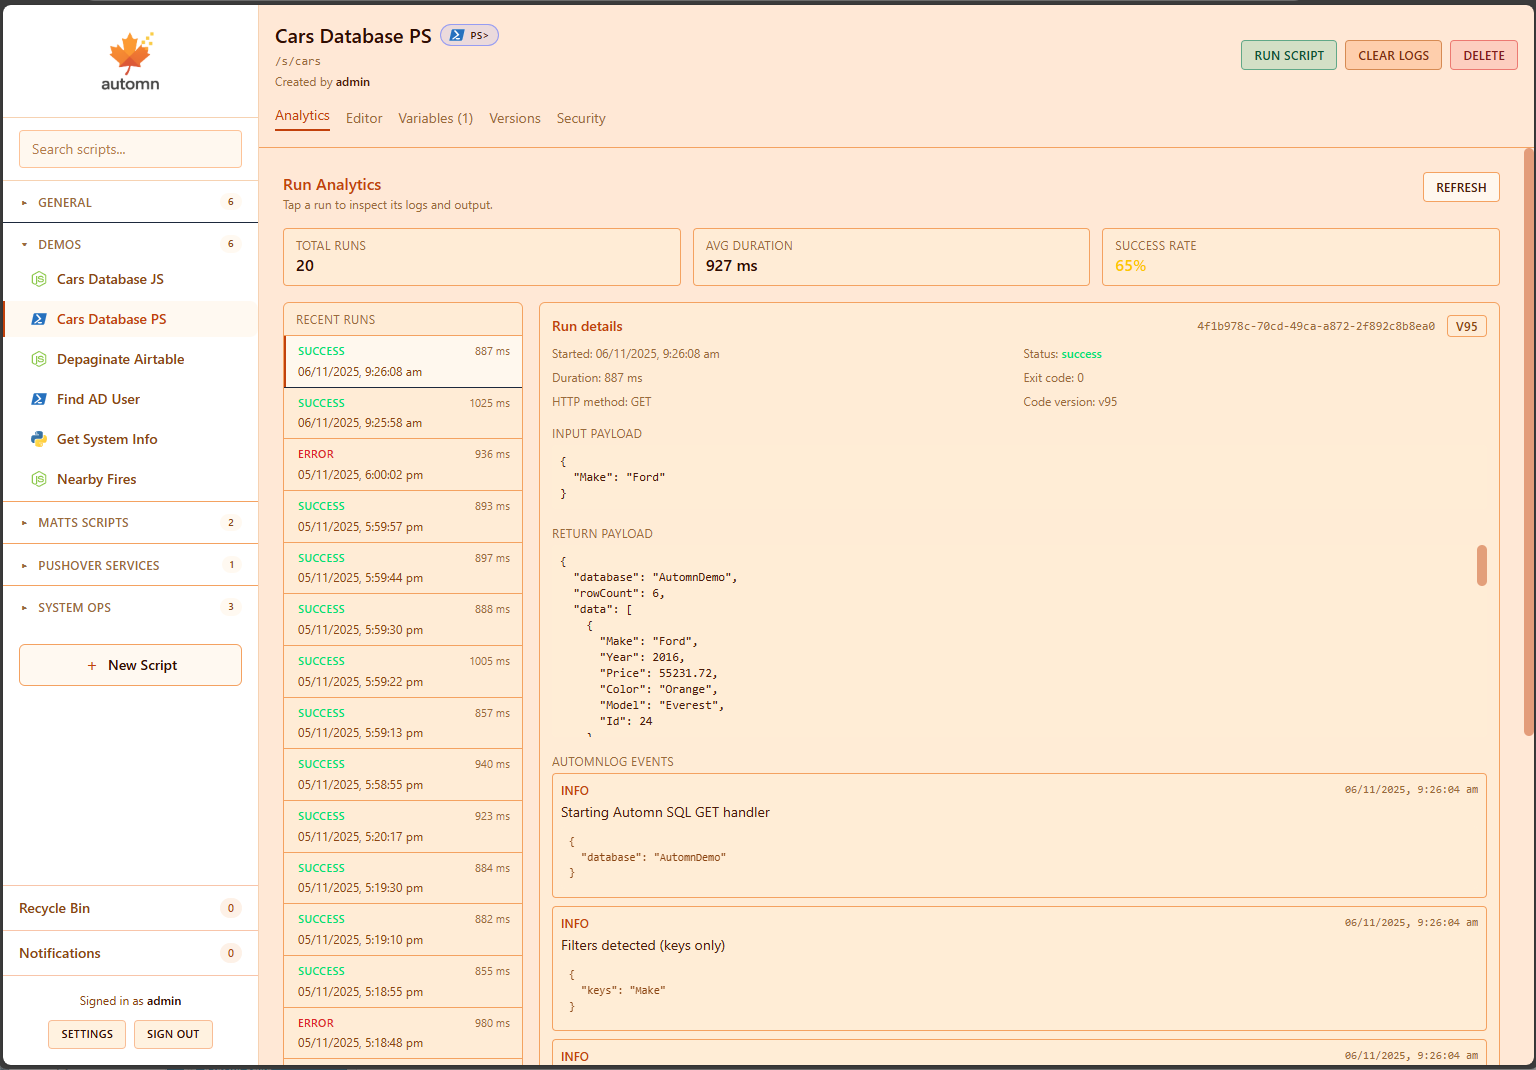Select the run at 5:59:13 pm

pos(403,723)
